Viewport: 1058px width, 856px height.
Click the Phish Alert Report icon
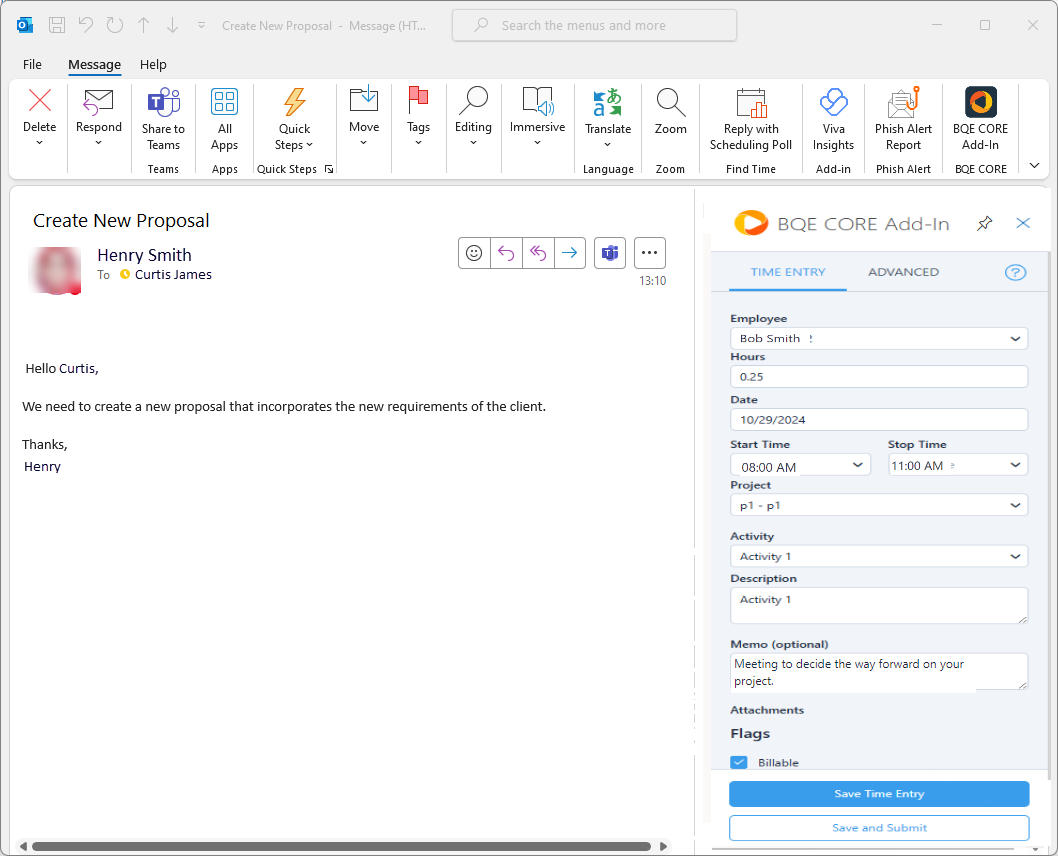[903, 103]
